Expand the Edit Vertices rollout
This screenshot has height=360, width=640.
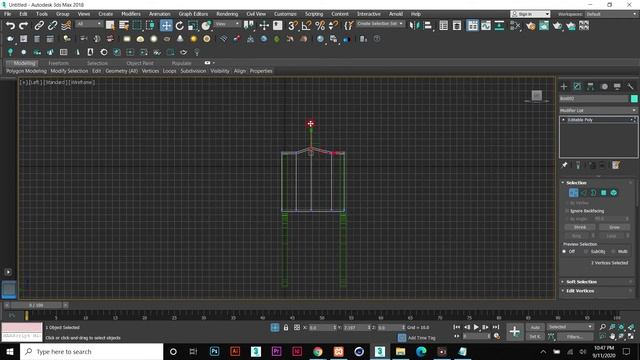pos(580,291)
